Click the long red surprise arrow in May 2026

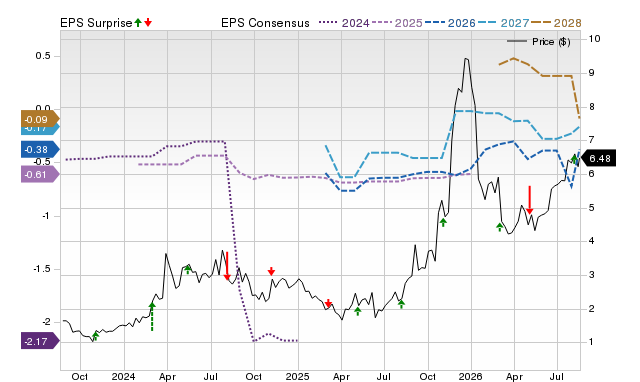click(x=529, y=200)
